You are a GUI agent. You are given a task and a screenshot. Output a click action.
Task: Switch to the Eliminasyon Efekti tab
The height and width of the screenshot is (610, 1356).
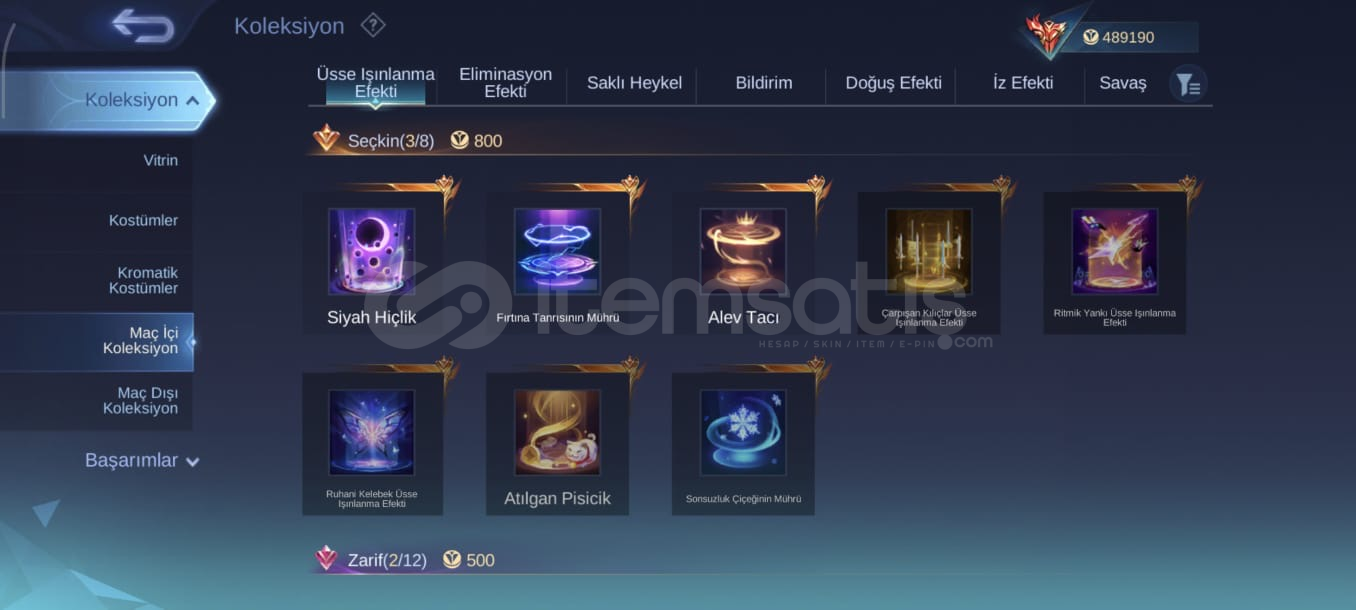pos(505,83)
